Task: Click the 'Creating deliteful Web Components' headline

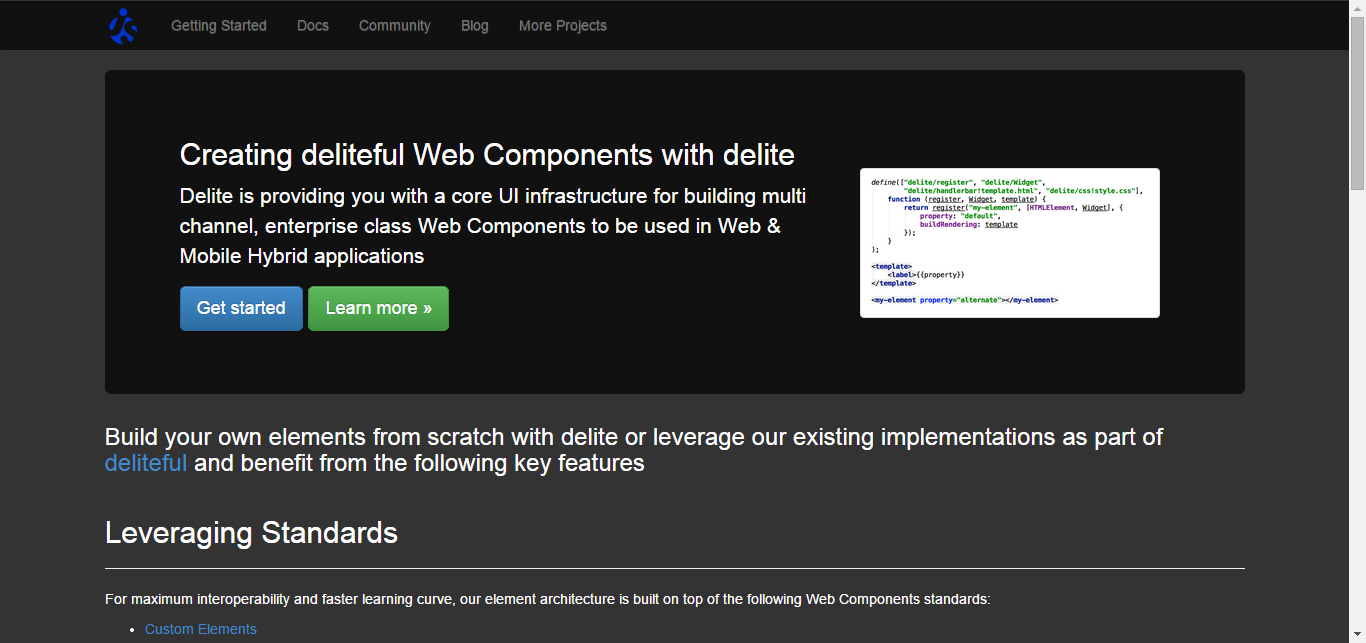Action: point(487,155)
